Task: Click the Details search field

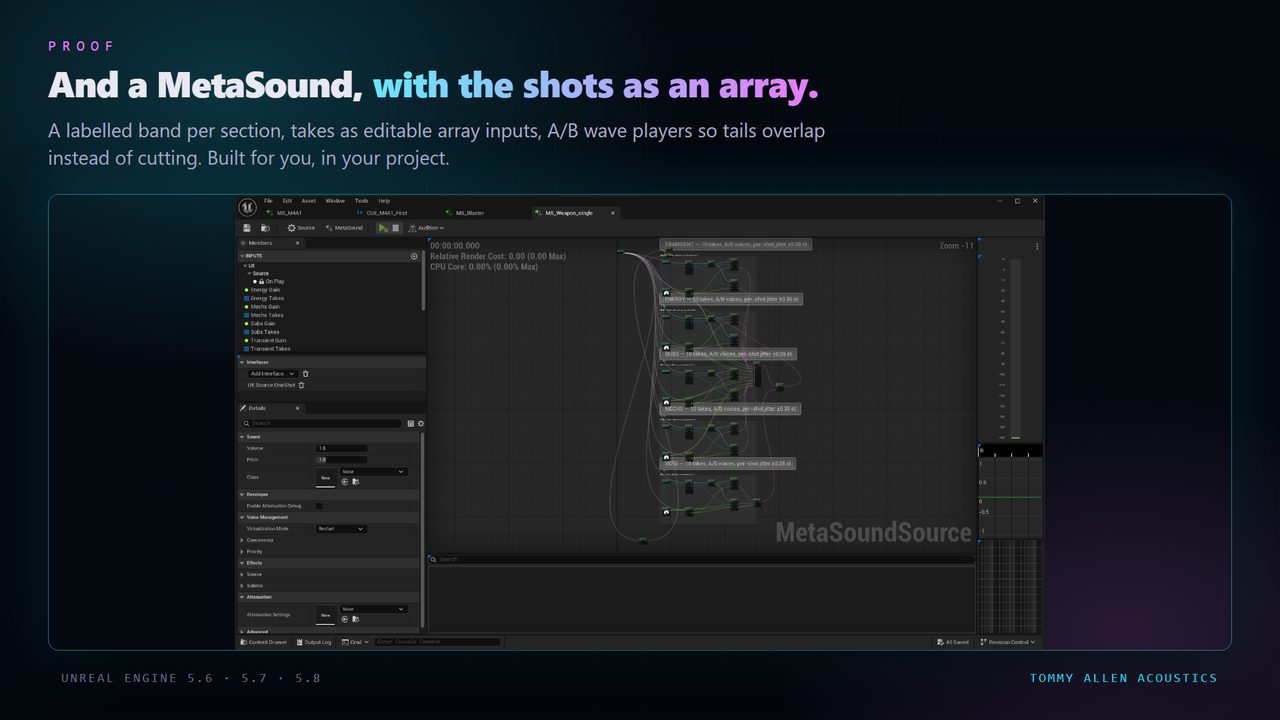Action: tap(321, 424)
